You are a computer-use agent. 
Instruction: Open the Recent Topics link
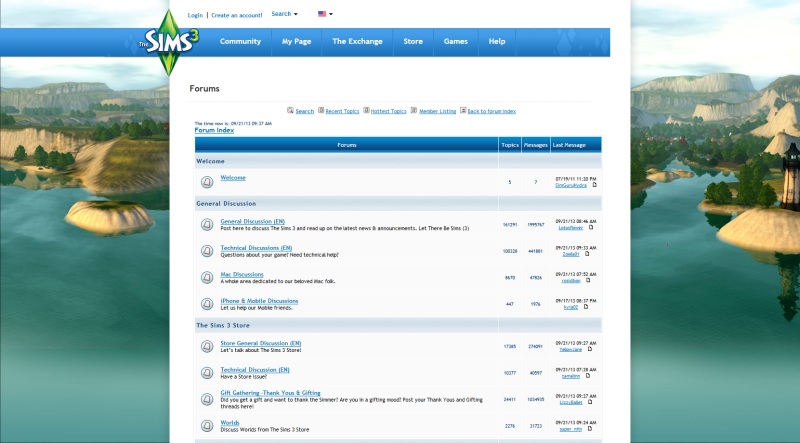point(342,111)
